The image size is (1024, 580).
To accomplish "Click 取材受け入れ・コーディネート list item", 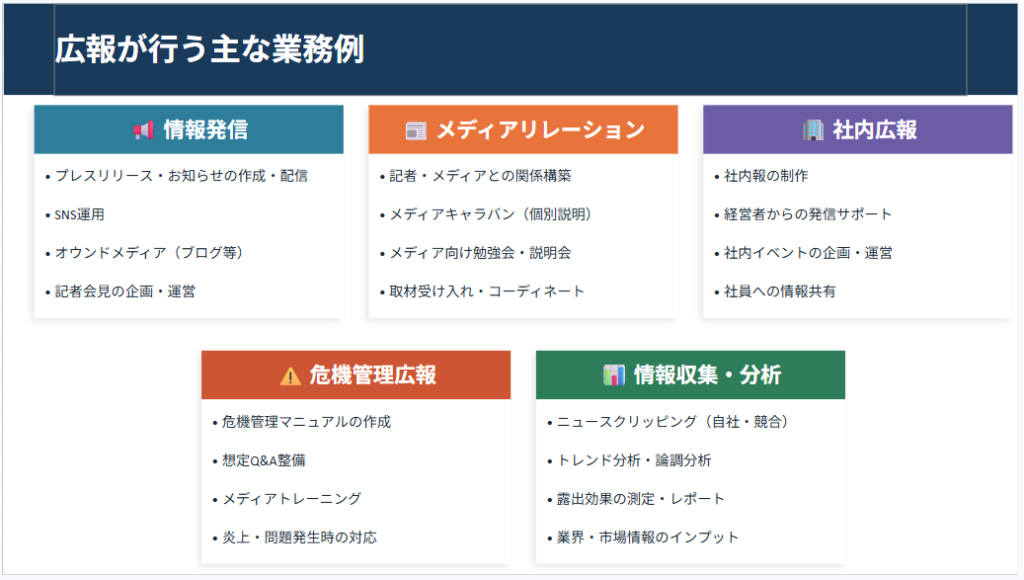I will click(487, 292).
